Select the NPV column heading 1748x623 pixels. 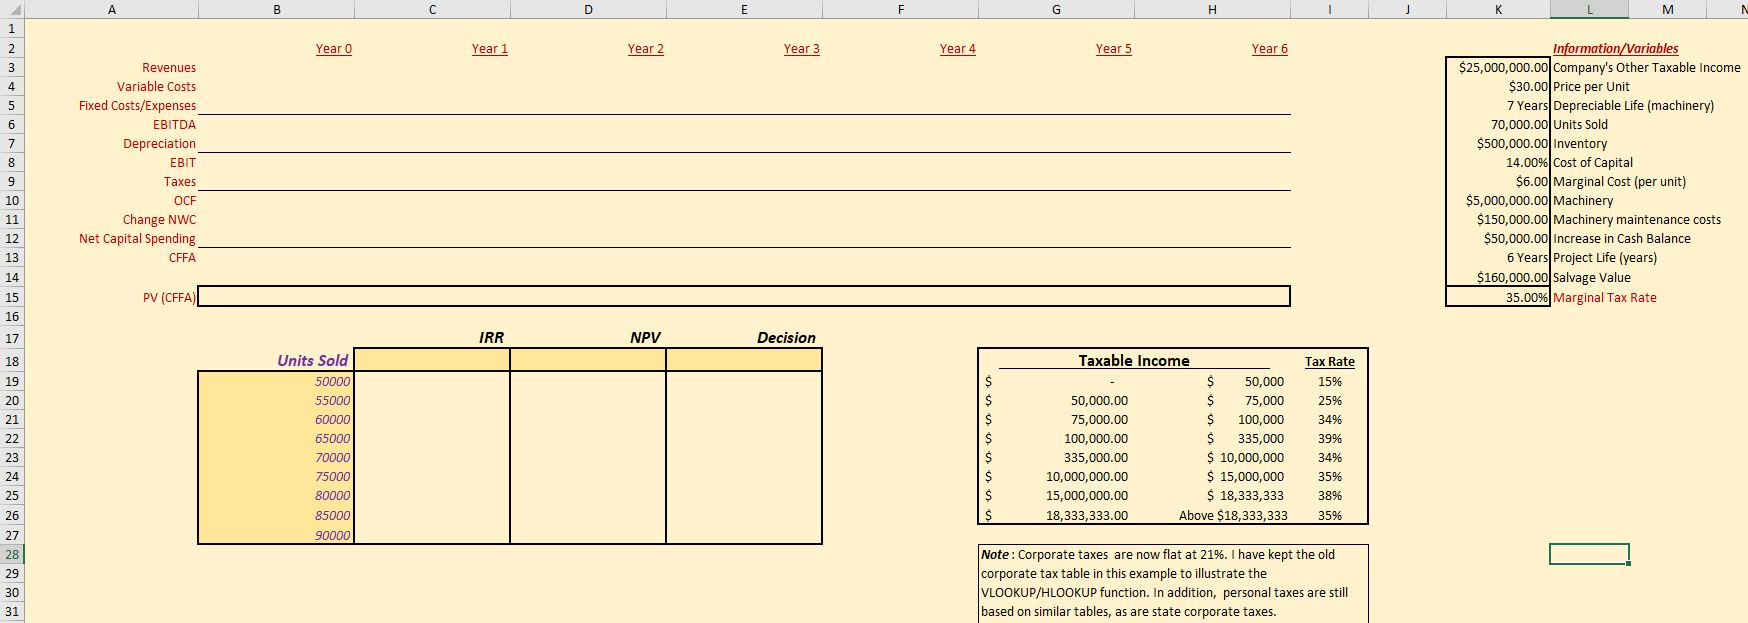pos(645,338)
